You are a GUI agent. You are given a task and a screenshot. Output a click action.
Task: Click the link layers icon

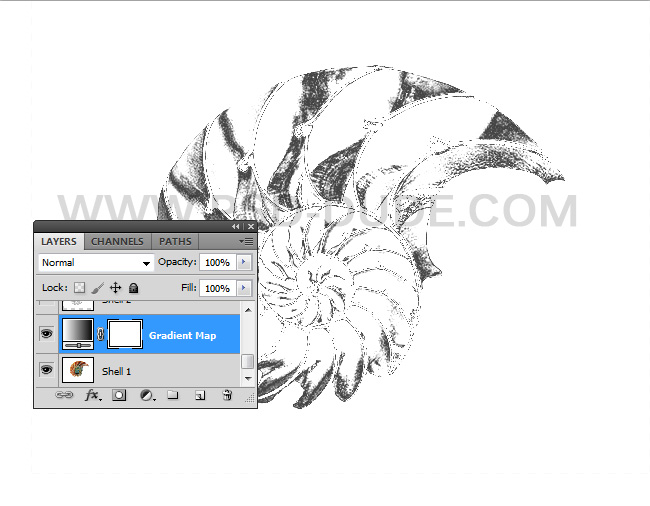pyautogui.click(x=64, y=395)
